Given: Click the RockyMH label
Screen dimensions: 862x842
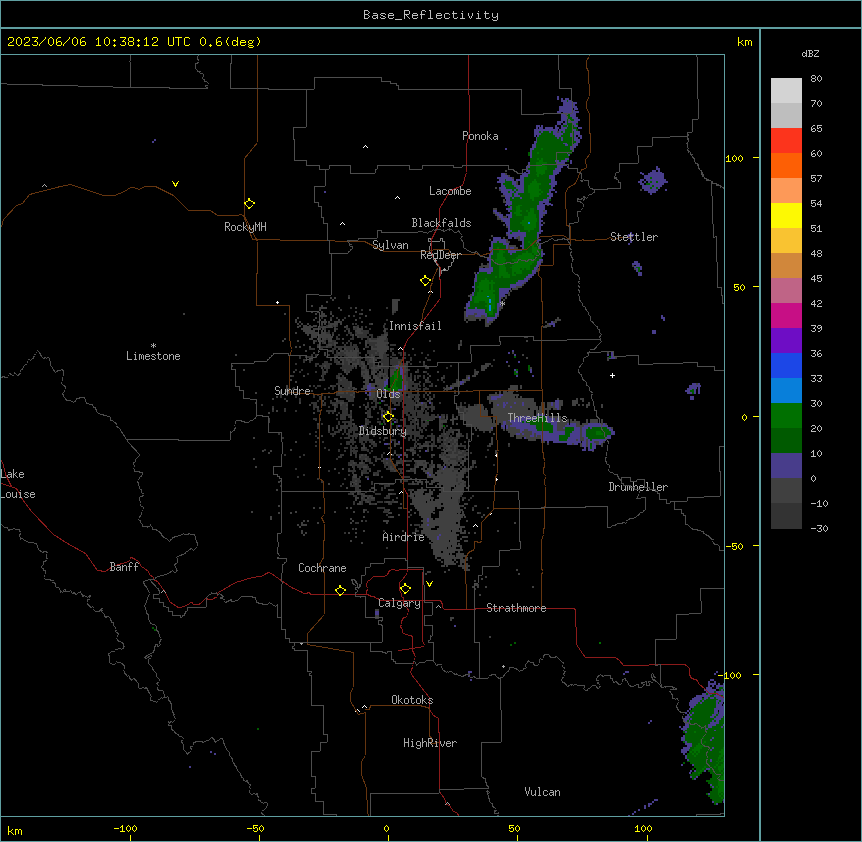Looking at the screenshot, I should click(x=245, y=227).
